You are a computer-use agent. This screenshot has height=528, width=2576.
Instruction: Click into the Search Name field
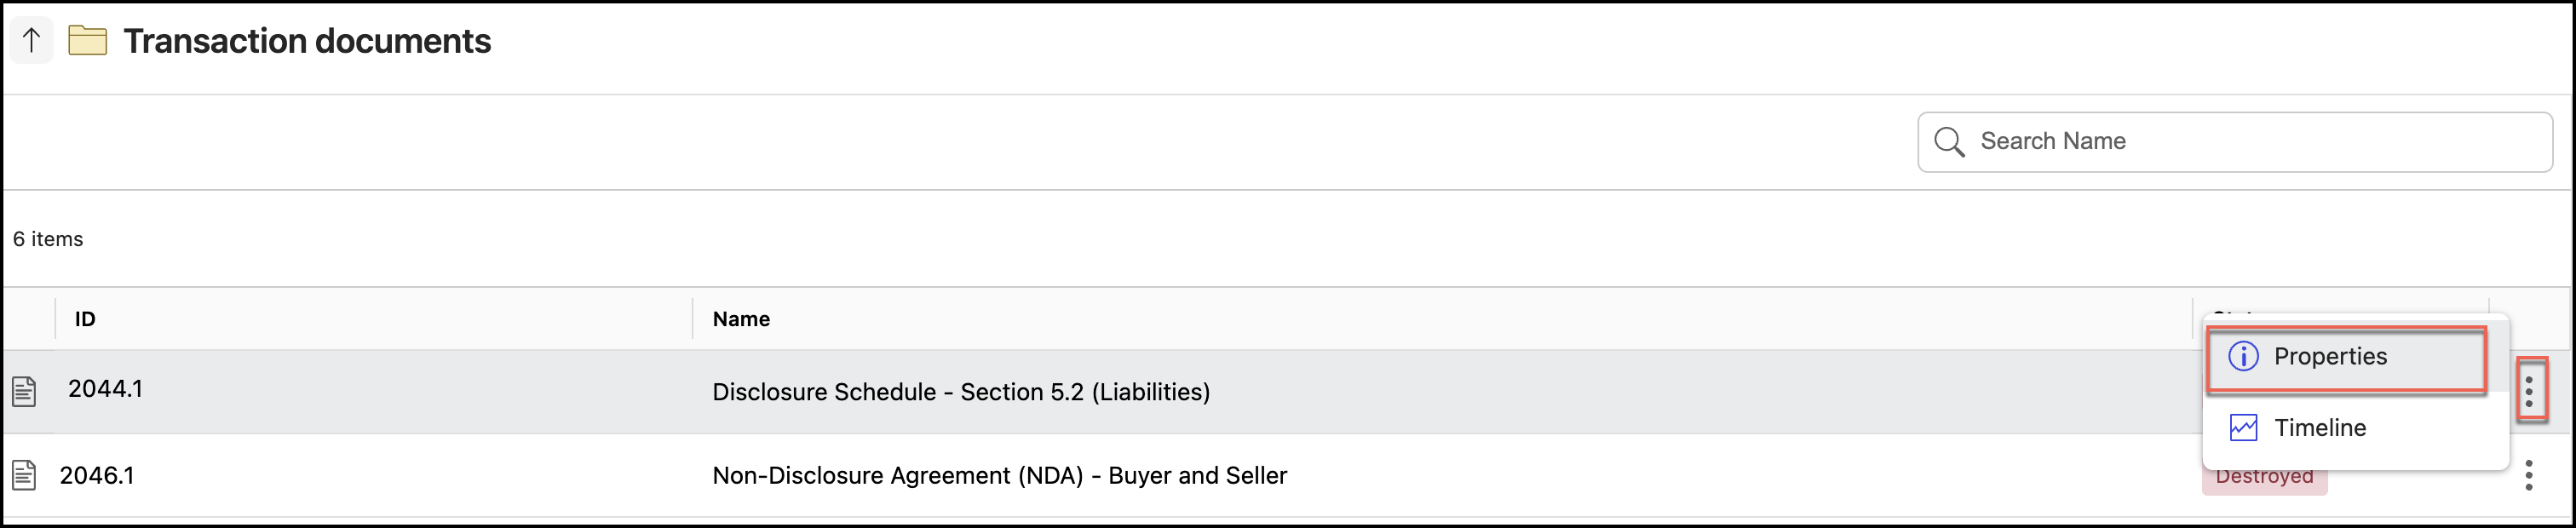(x=2250, y=142)
